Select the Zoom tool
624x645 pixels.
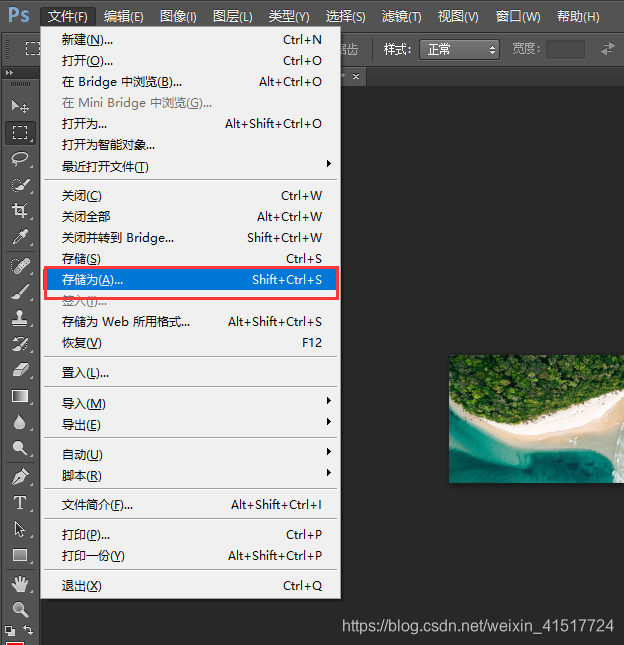20,609
